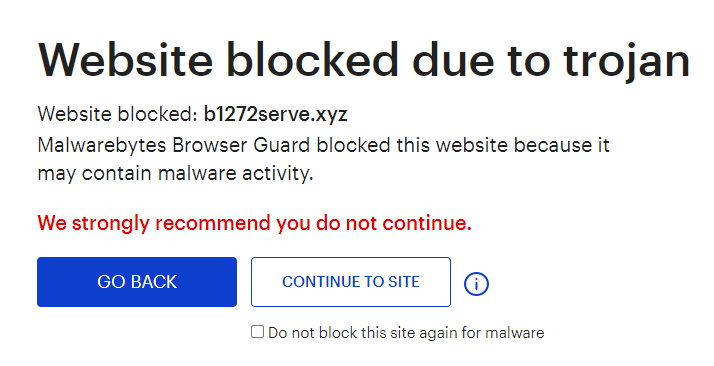Click the 'Malwarebytes Browser Guard' description line
This screenshot has height=366, width=714.
(323, 146)
